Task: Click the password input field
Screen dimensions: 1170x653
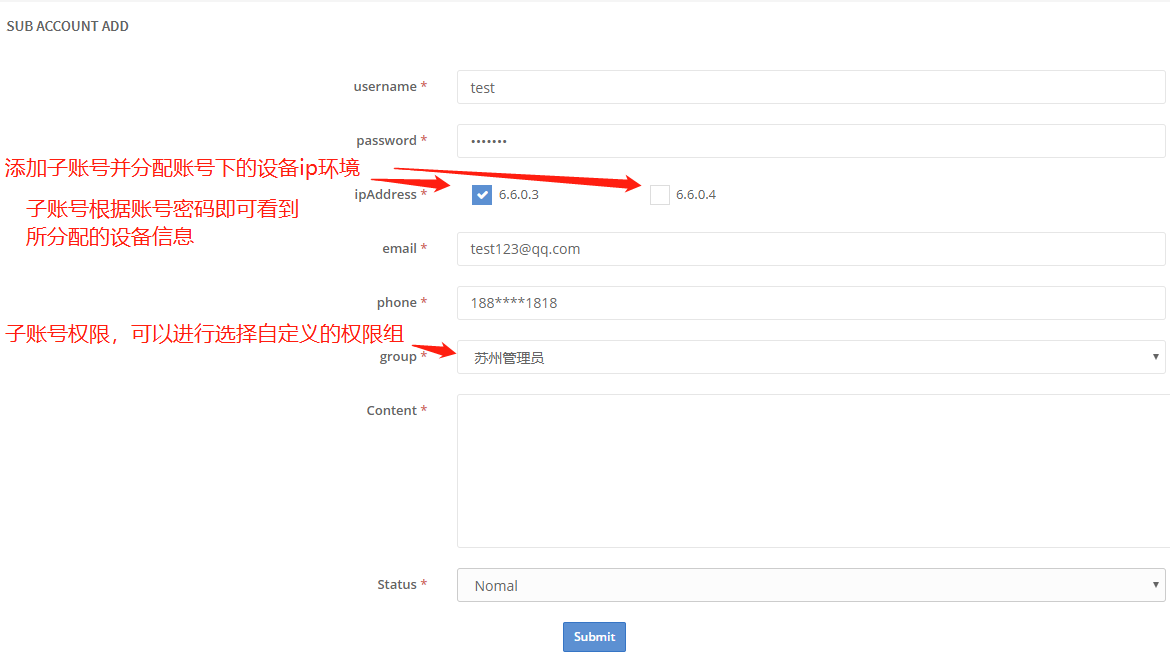Action: pyautogui.click(x=811, y=141)
